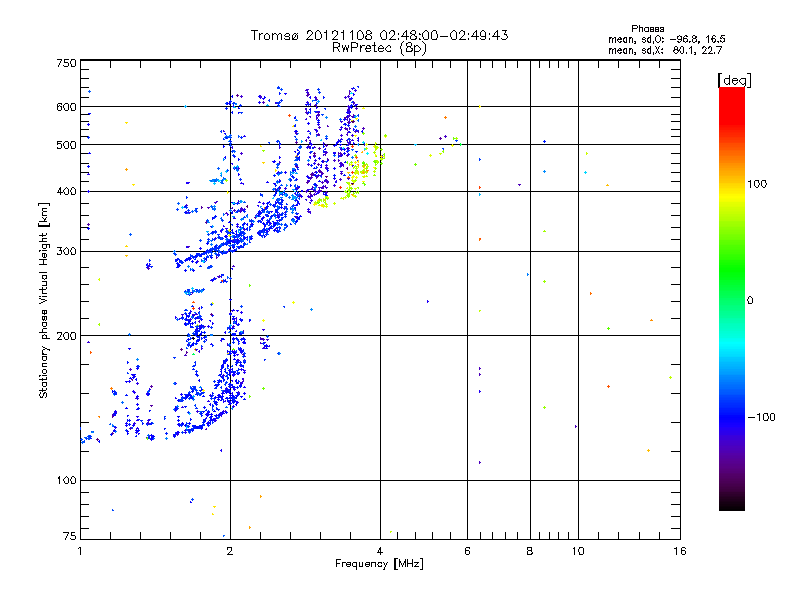Viewport: 800px width, 600px height.
Task: Click x-axis tick label '4'
Action: (x=380, y=551)
